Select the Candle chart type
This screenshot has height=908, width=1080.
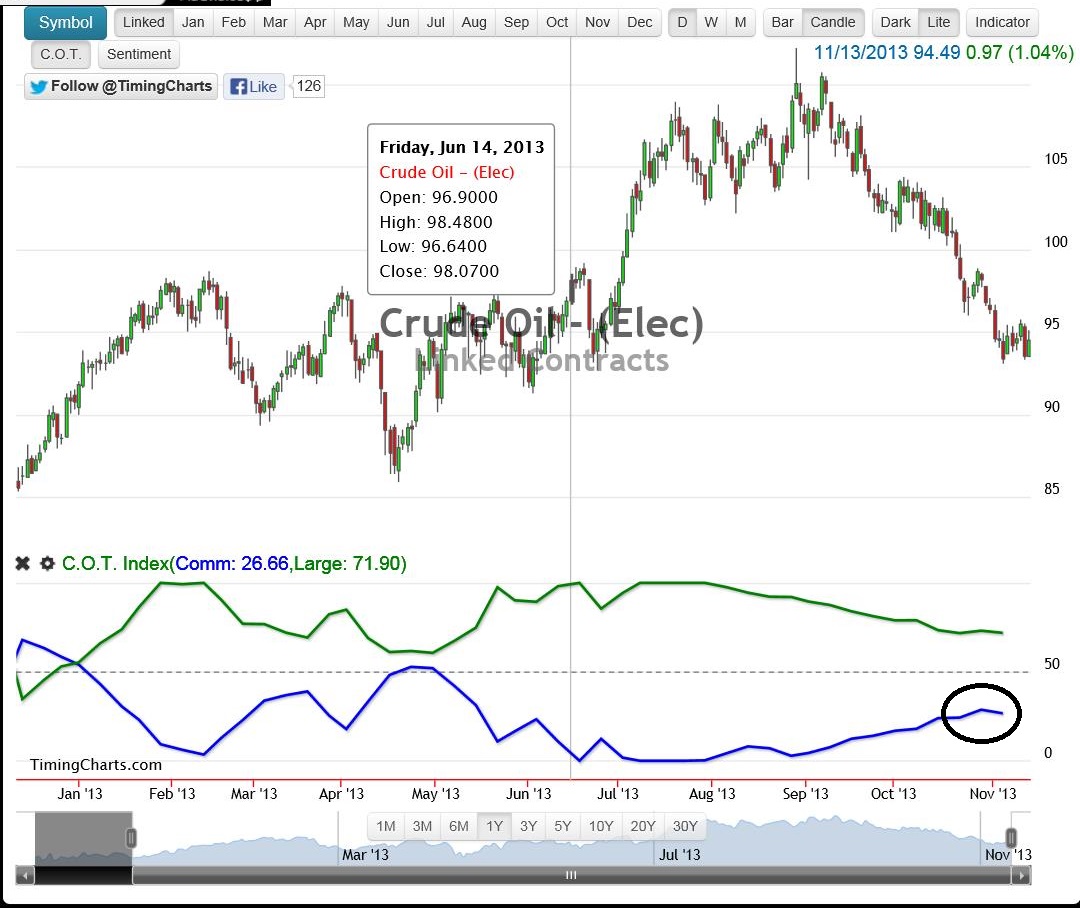tap(832, 22)
